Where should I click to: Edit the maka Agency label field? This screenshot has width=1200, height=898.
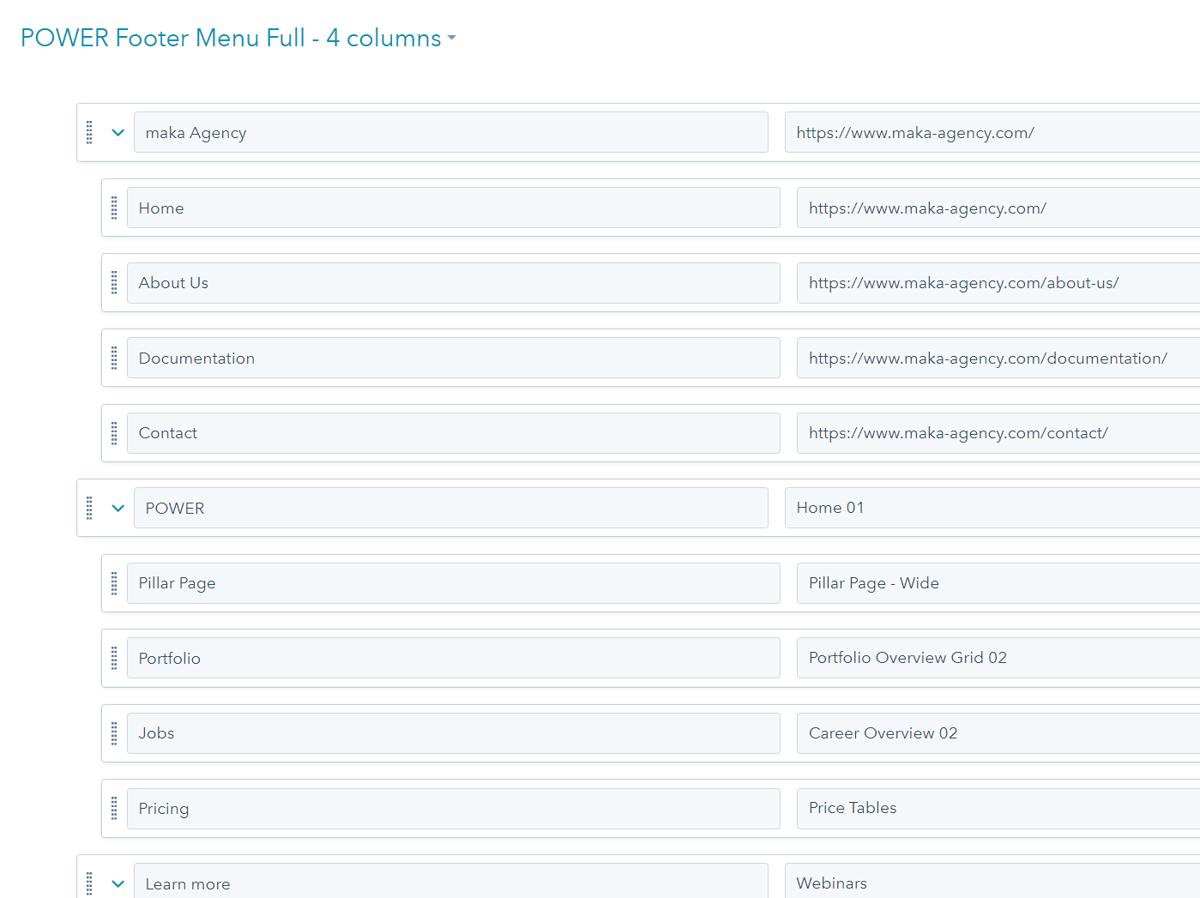pyautogui.click(x=450, y=131)
